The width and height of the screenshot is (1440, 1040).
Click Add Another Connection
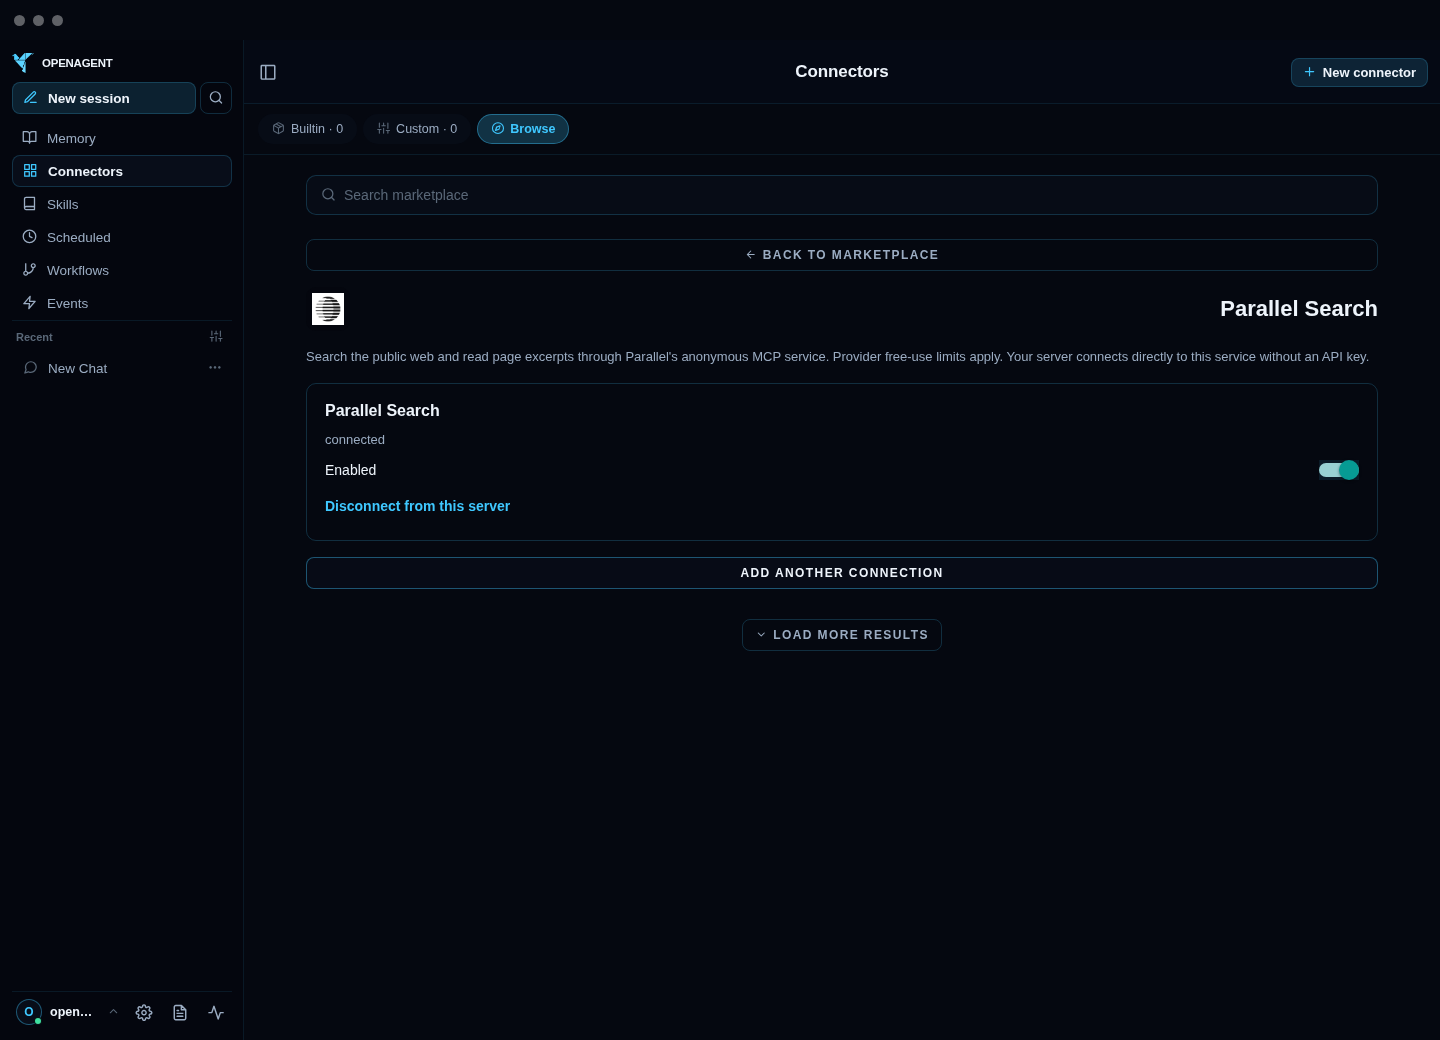click(842, 573)
